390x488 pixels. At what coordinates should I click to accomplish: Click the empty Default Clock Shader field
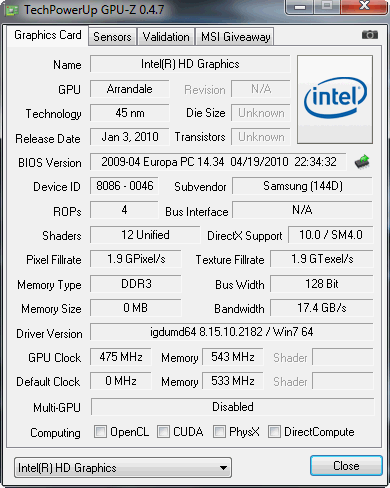[343, 381]
